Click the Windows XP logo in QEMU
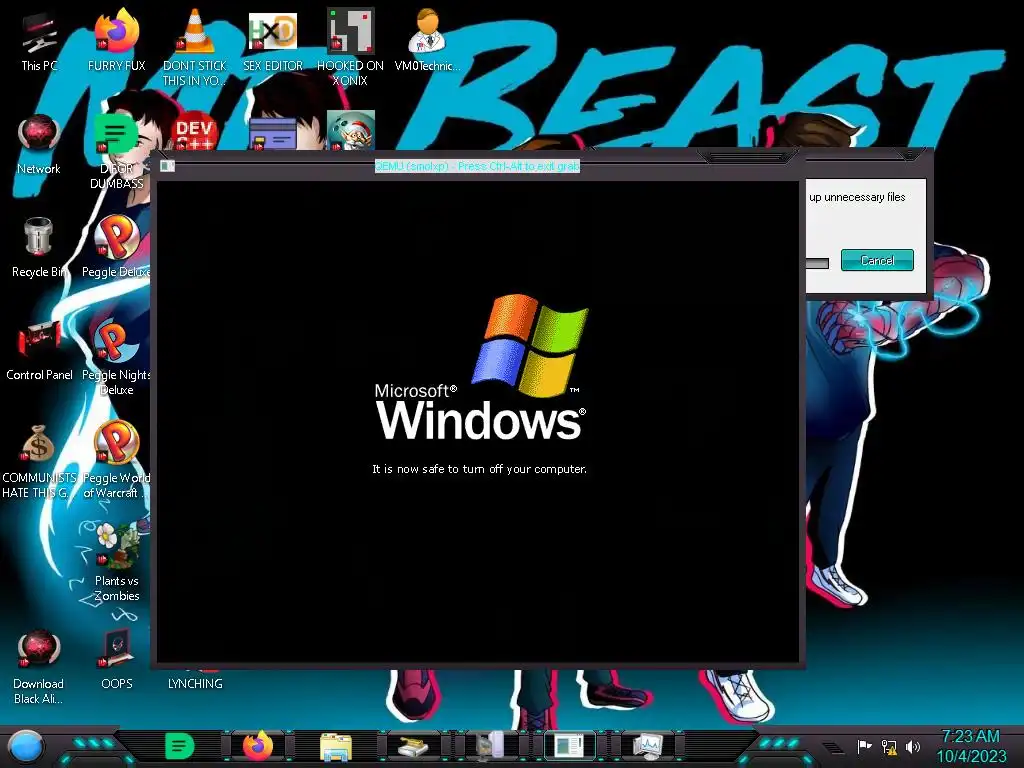The image size is (1024, 768). 481,367
